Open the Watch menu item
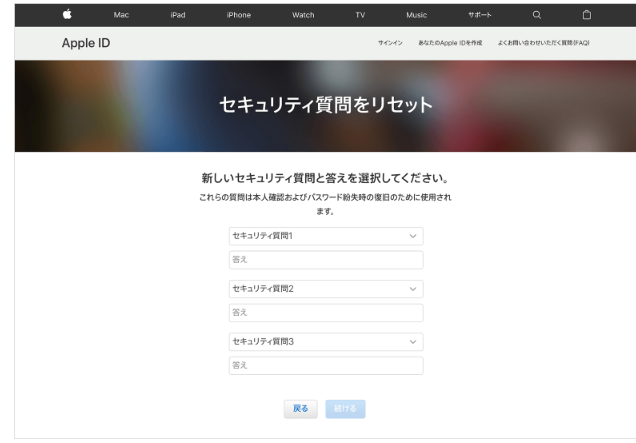636x443 pixels. pyautogui.click(x=303, y=15)
